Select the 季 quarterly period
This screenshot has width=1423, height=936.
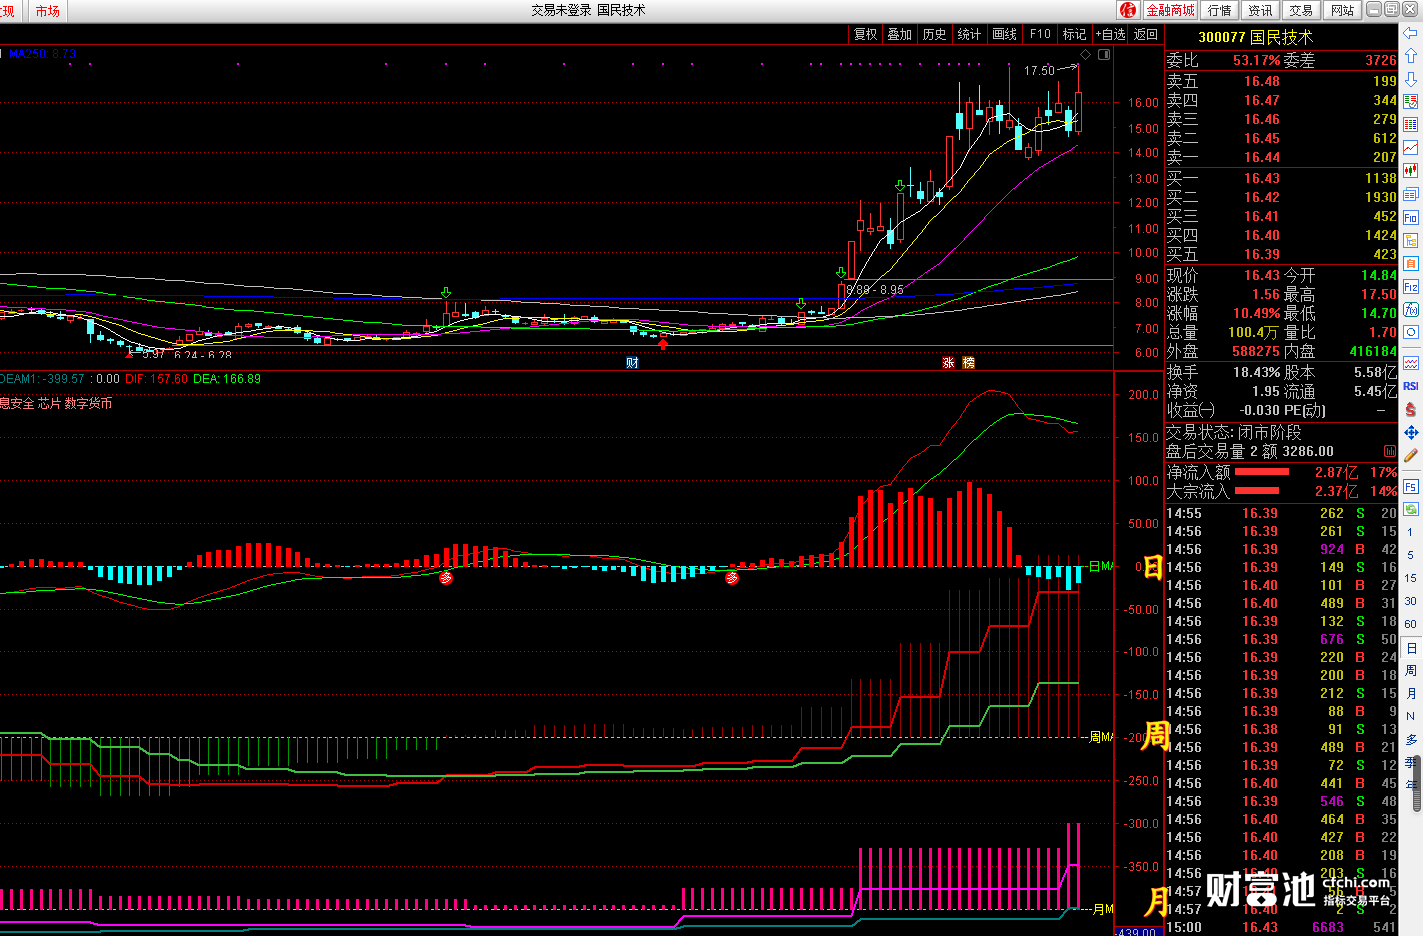pyautogui.click(x=1411, y=763)
